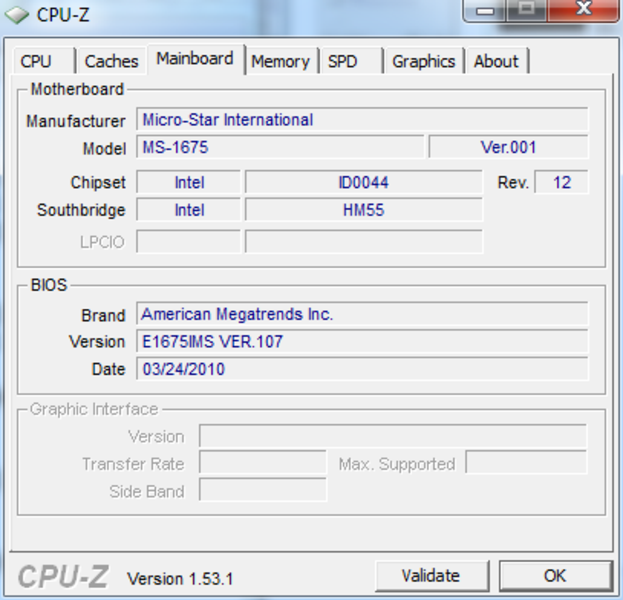
Task: Open the Caches tab
Action: coord(111,61)
